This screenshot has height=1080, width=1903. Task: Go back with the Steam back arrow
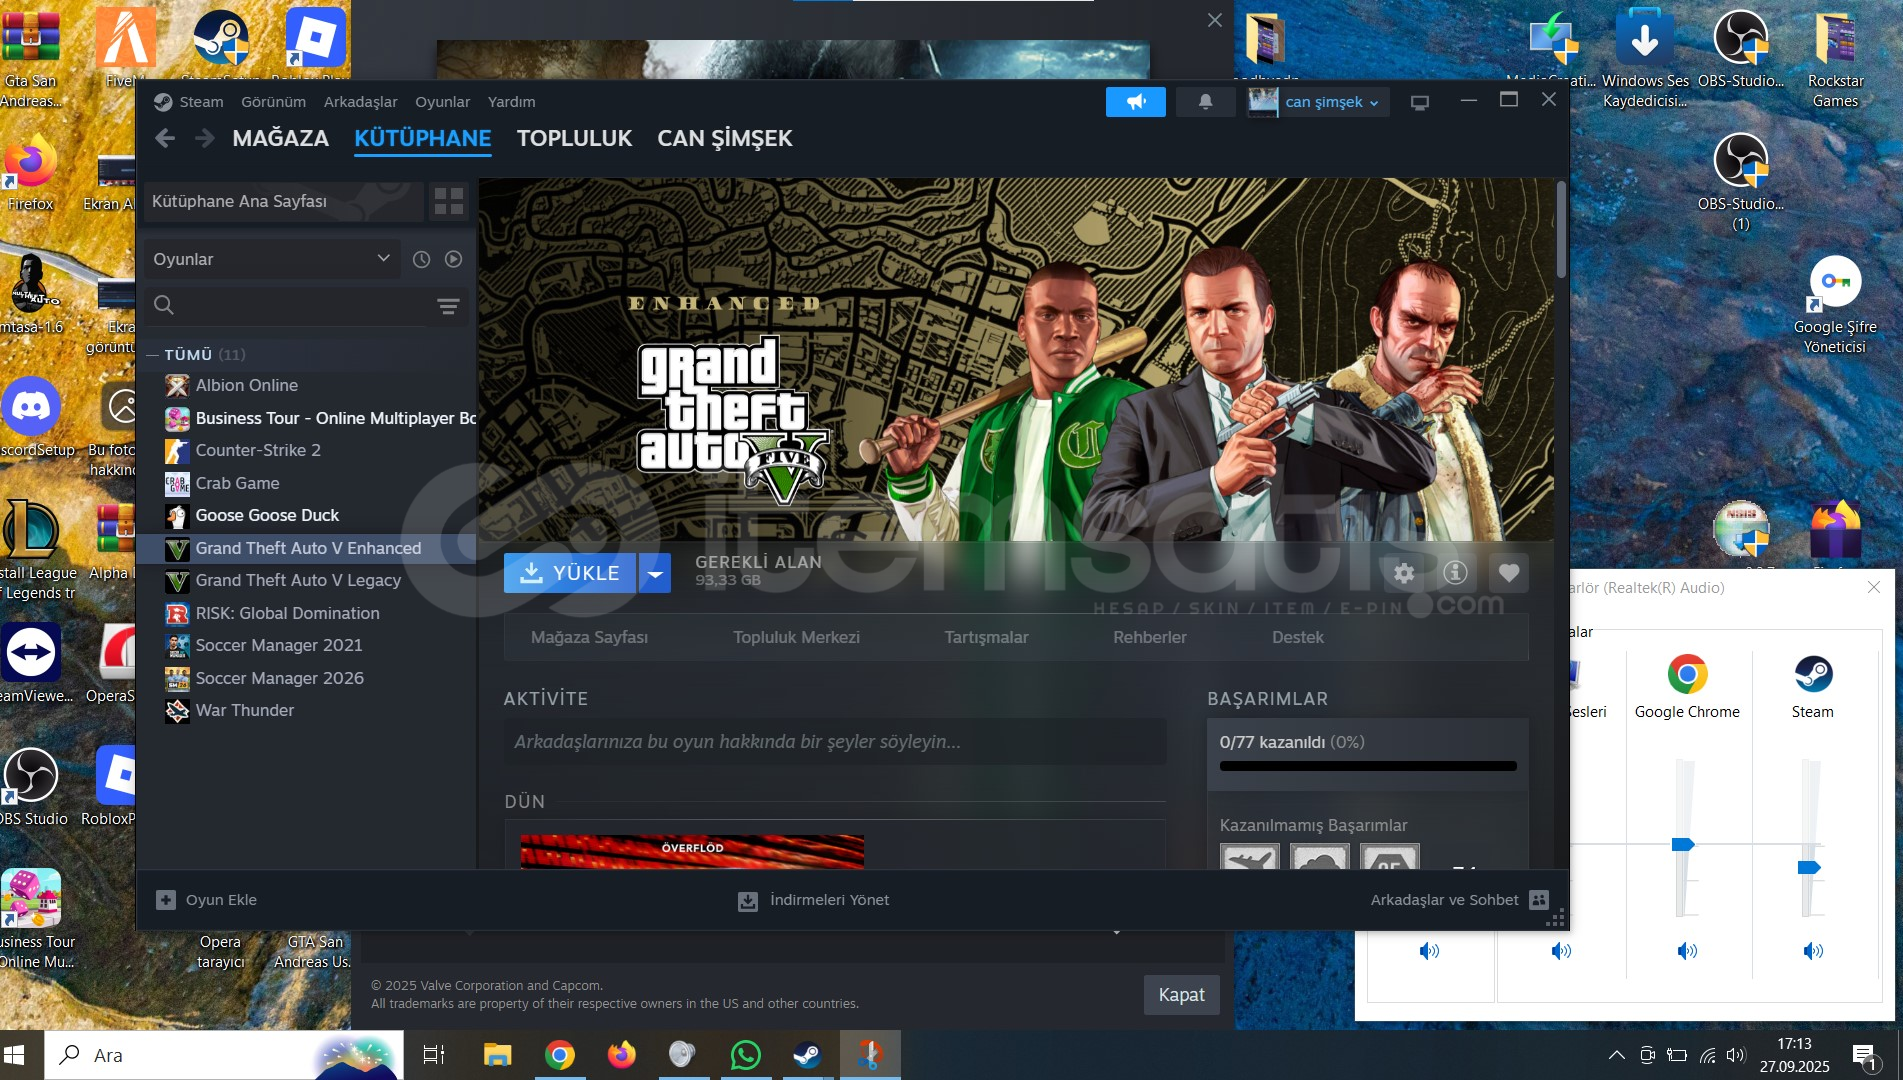(165, 138)
